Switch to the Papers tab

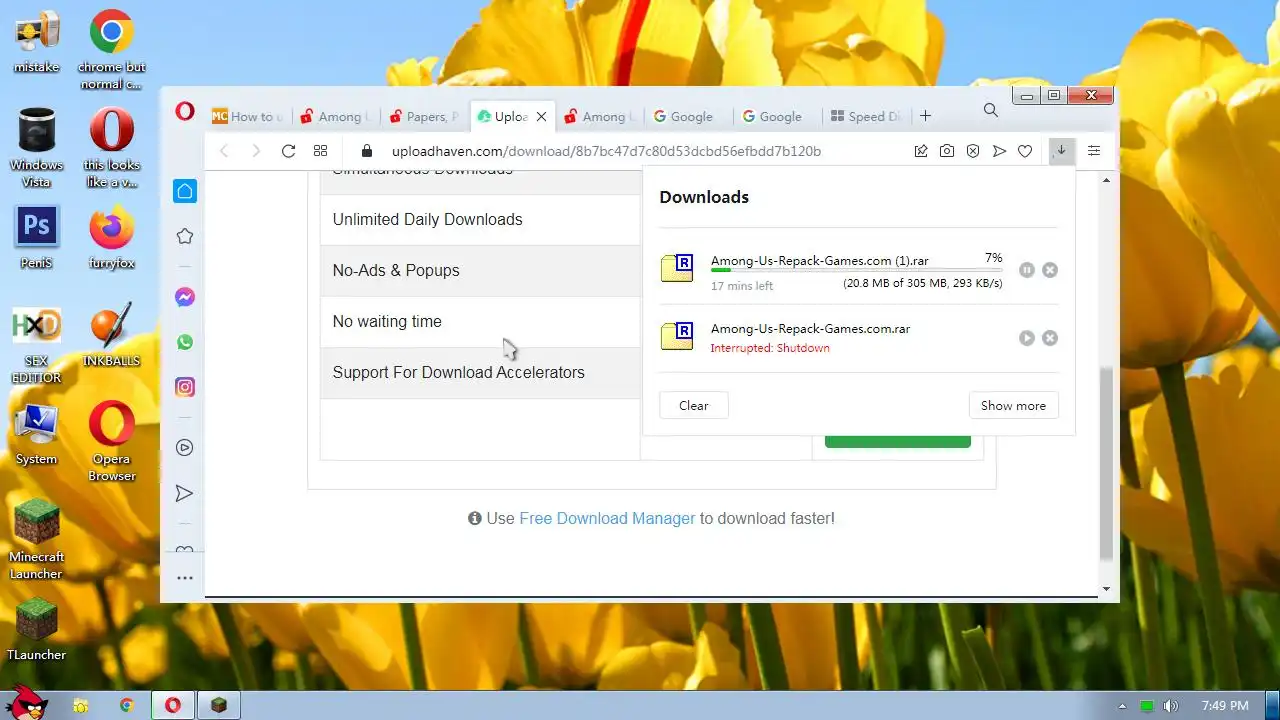click(423, 116)
